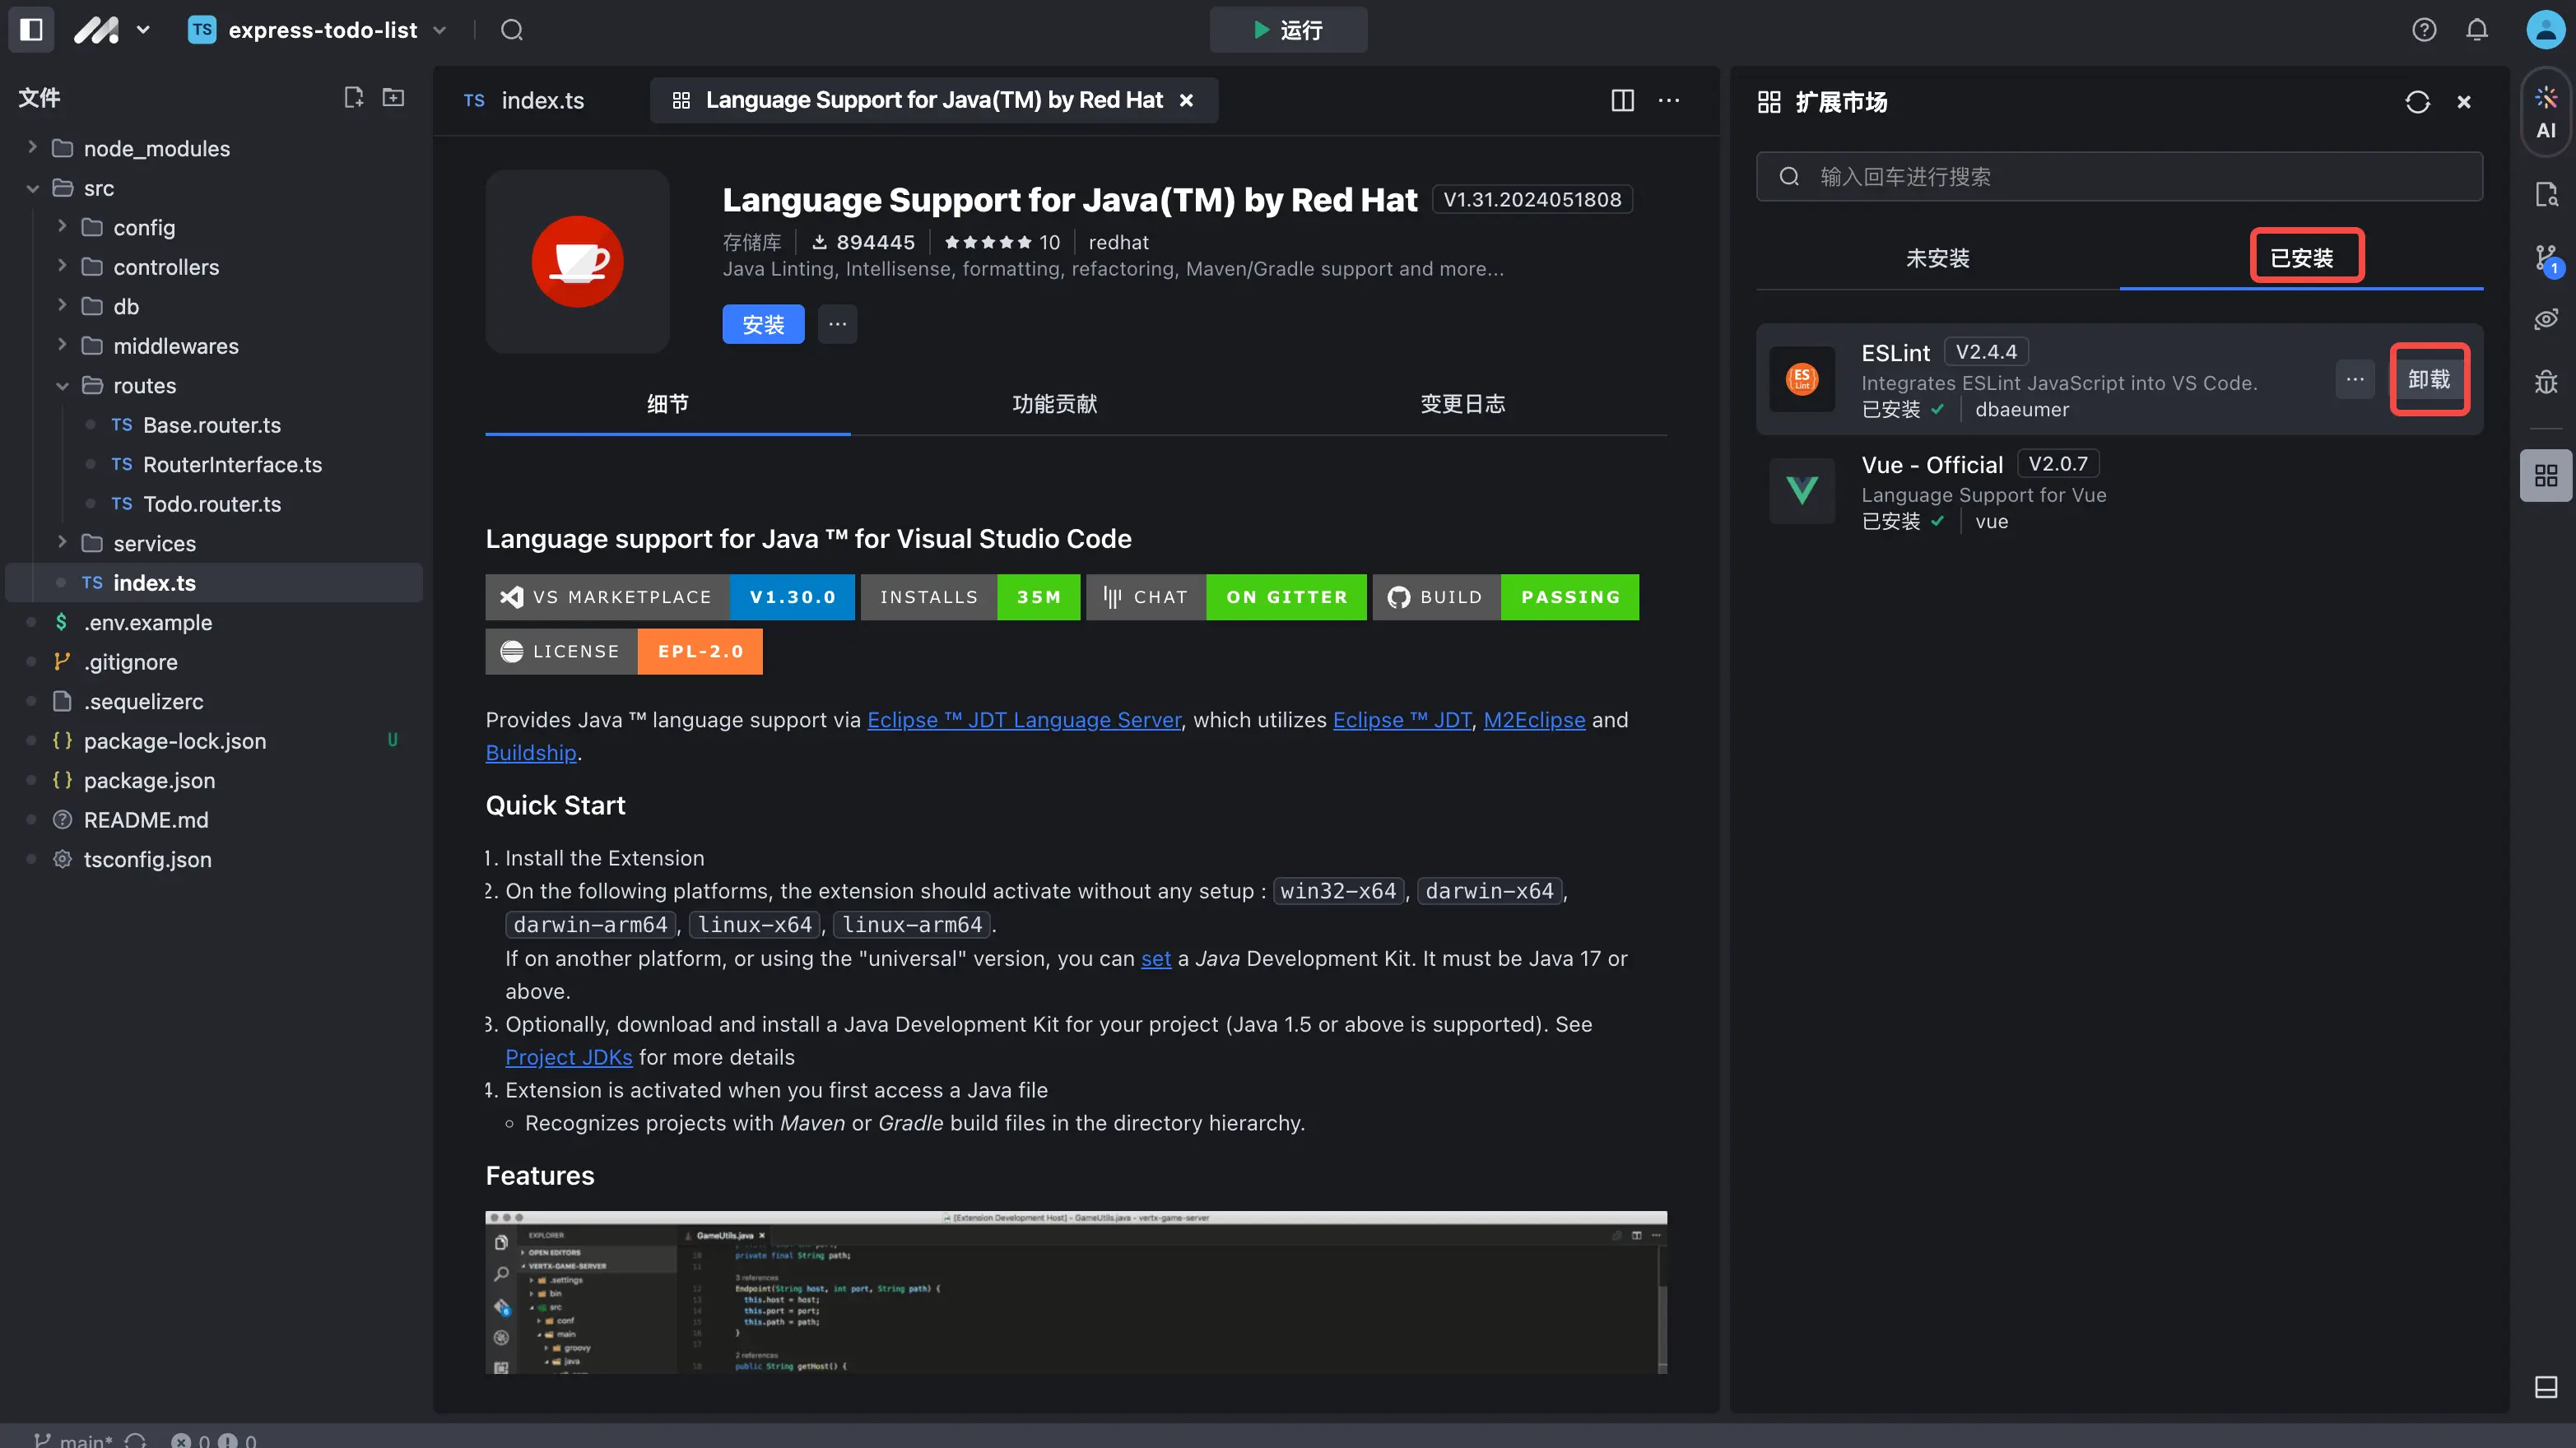Open Base.router.ts file

pos(212,425)
